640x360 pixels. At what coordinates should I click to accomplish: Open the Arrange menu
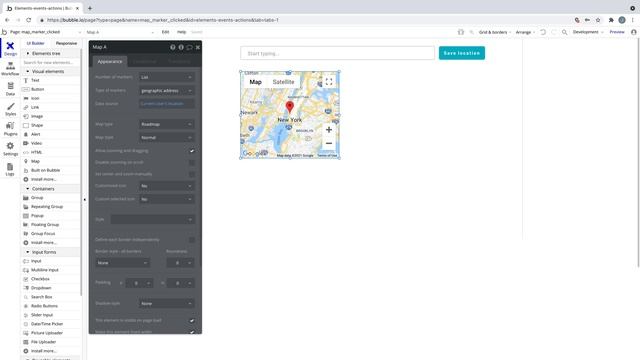pyautogui.click(x=525, y=32)
